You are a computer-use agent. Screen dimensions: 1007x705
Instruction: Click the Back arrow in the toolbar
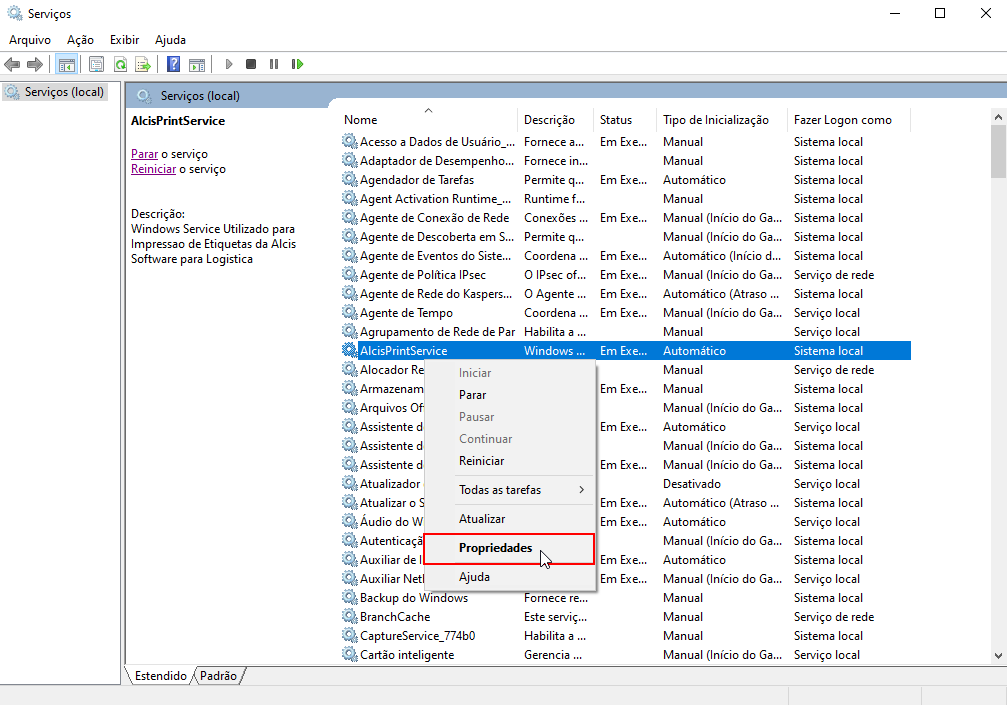pos(12,64)
